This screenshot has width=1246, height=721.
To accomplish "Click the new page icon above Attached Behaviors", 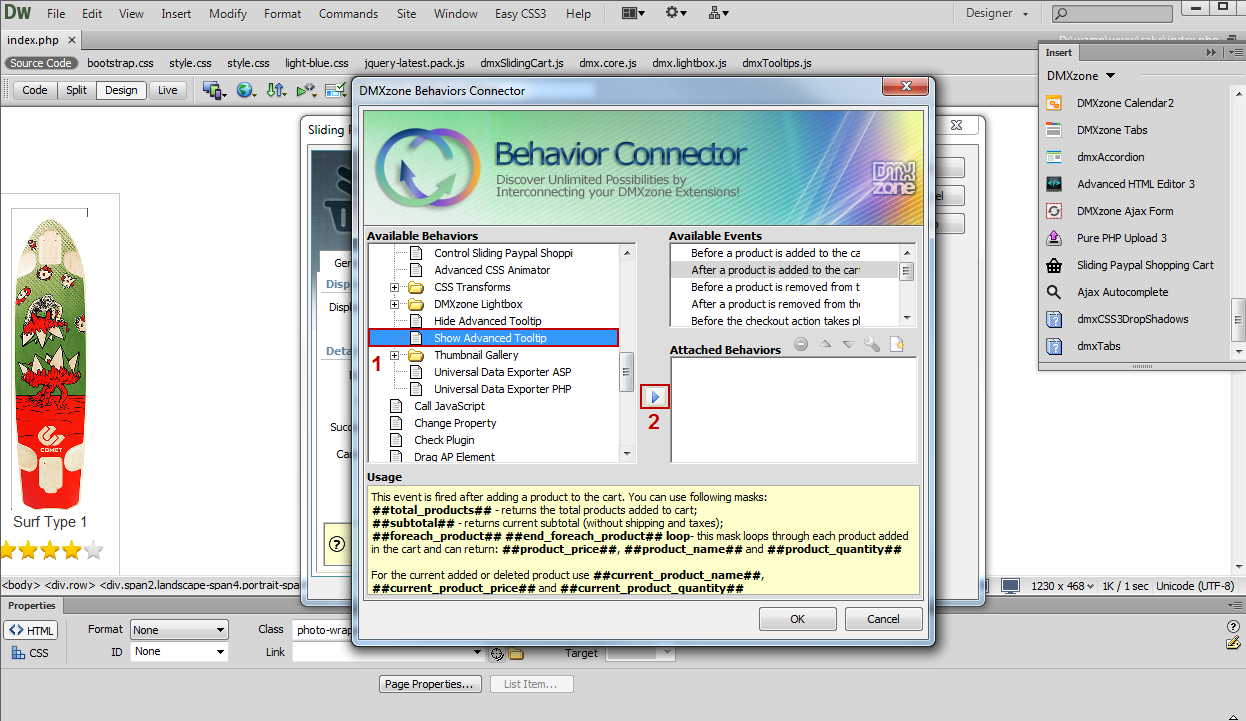I will pos(897,345).
